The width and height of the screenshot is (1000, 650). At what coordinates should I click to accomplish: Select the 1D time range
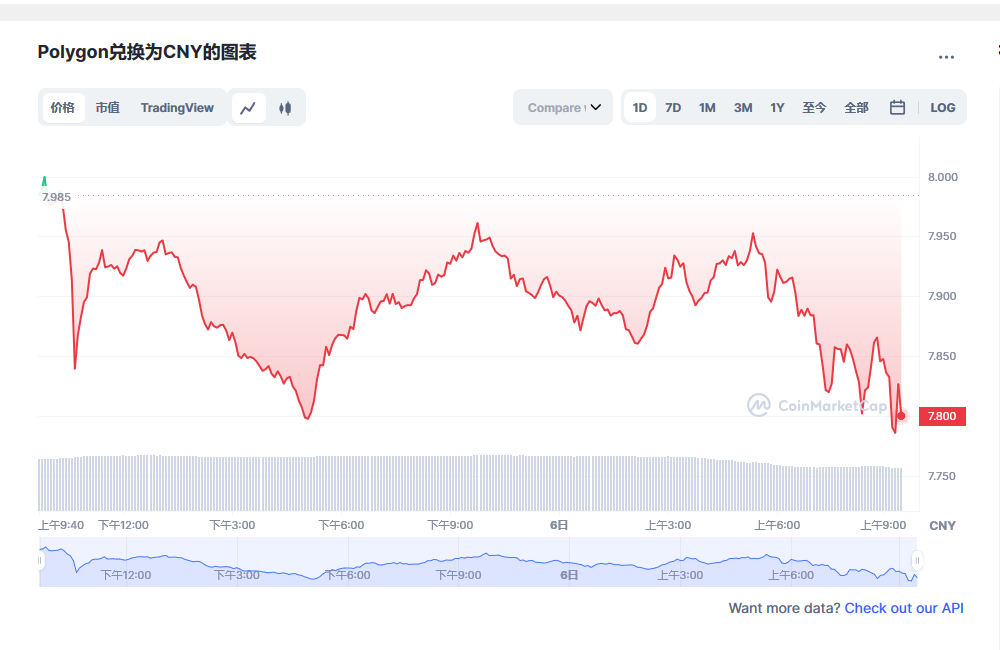tap(640, 108)
